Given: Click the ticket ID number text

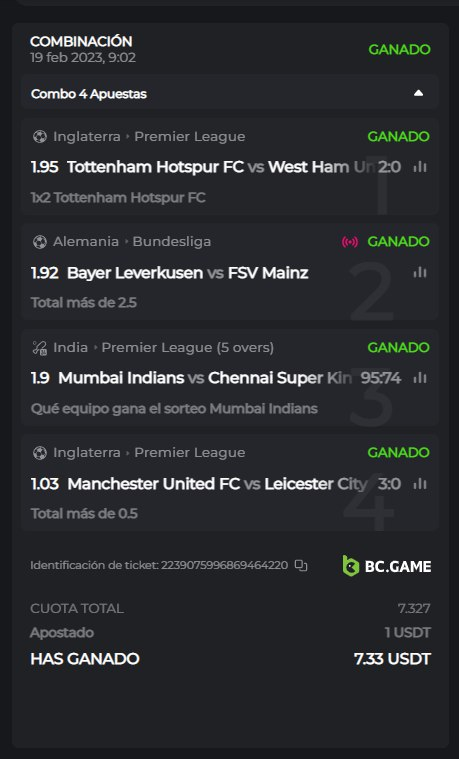Looking at the screenshot, I should pyautogui.click(x=225, y=565).
